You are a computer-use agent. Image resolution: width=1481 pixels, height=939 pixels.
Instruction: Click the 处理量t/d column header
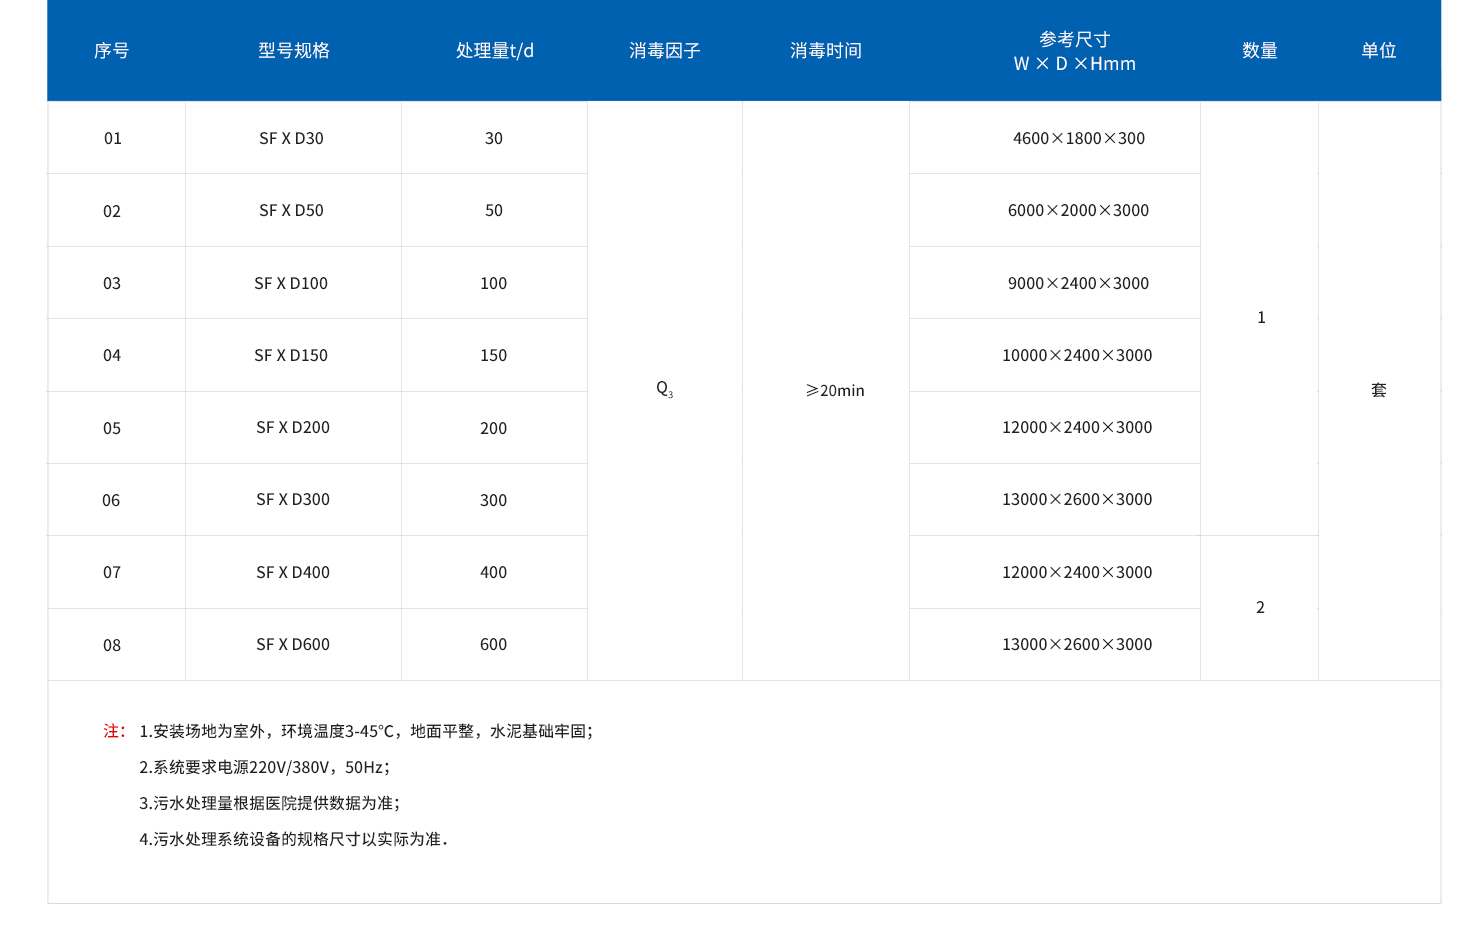[495, 51]
